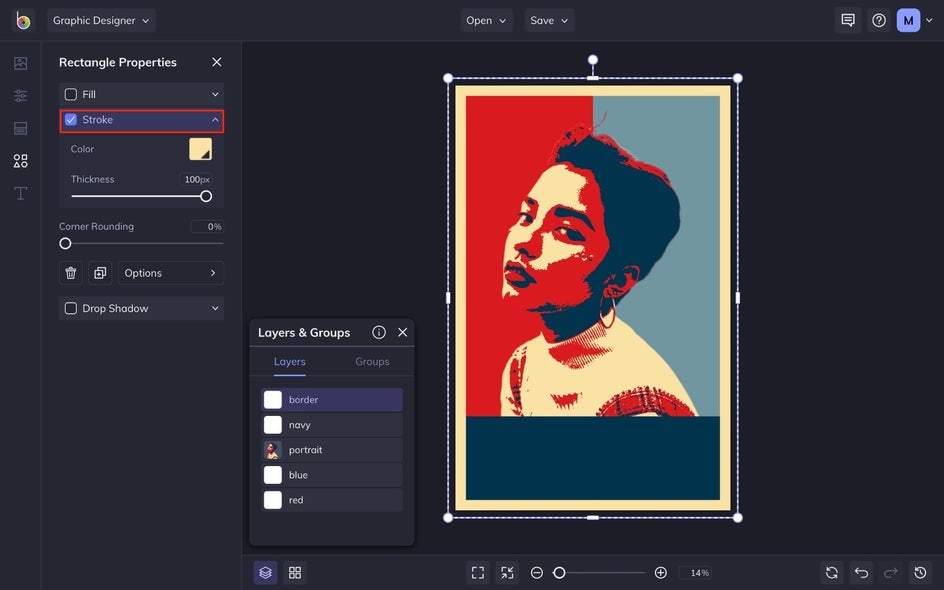Image resolution: width=944 pixels, height=590 pixels.
Task: Expand the Open dropdown menu
Action: pos(486,20)
